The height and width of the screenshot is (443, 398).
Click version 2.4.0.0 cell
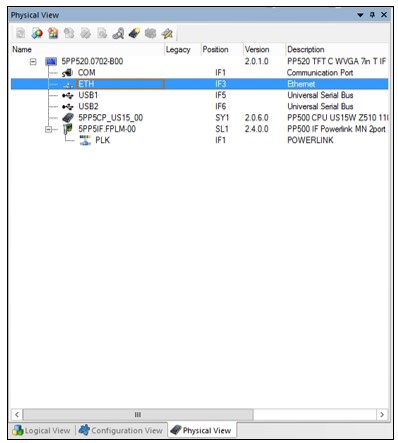click(x=256, y=129)
